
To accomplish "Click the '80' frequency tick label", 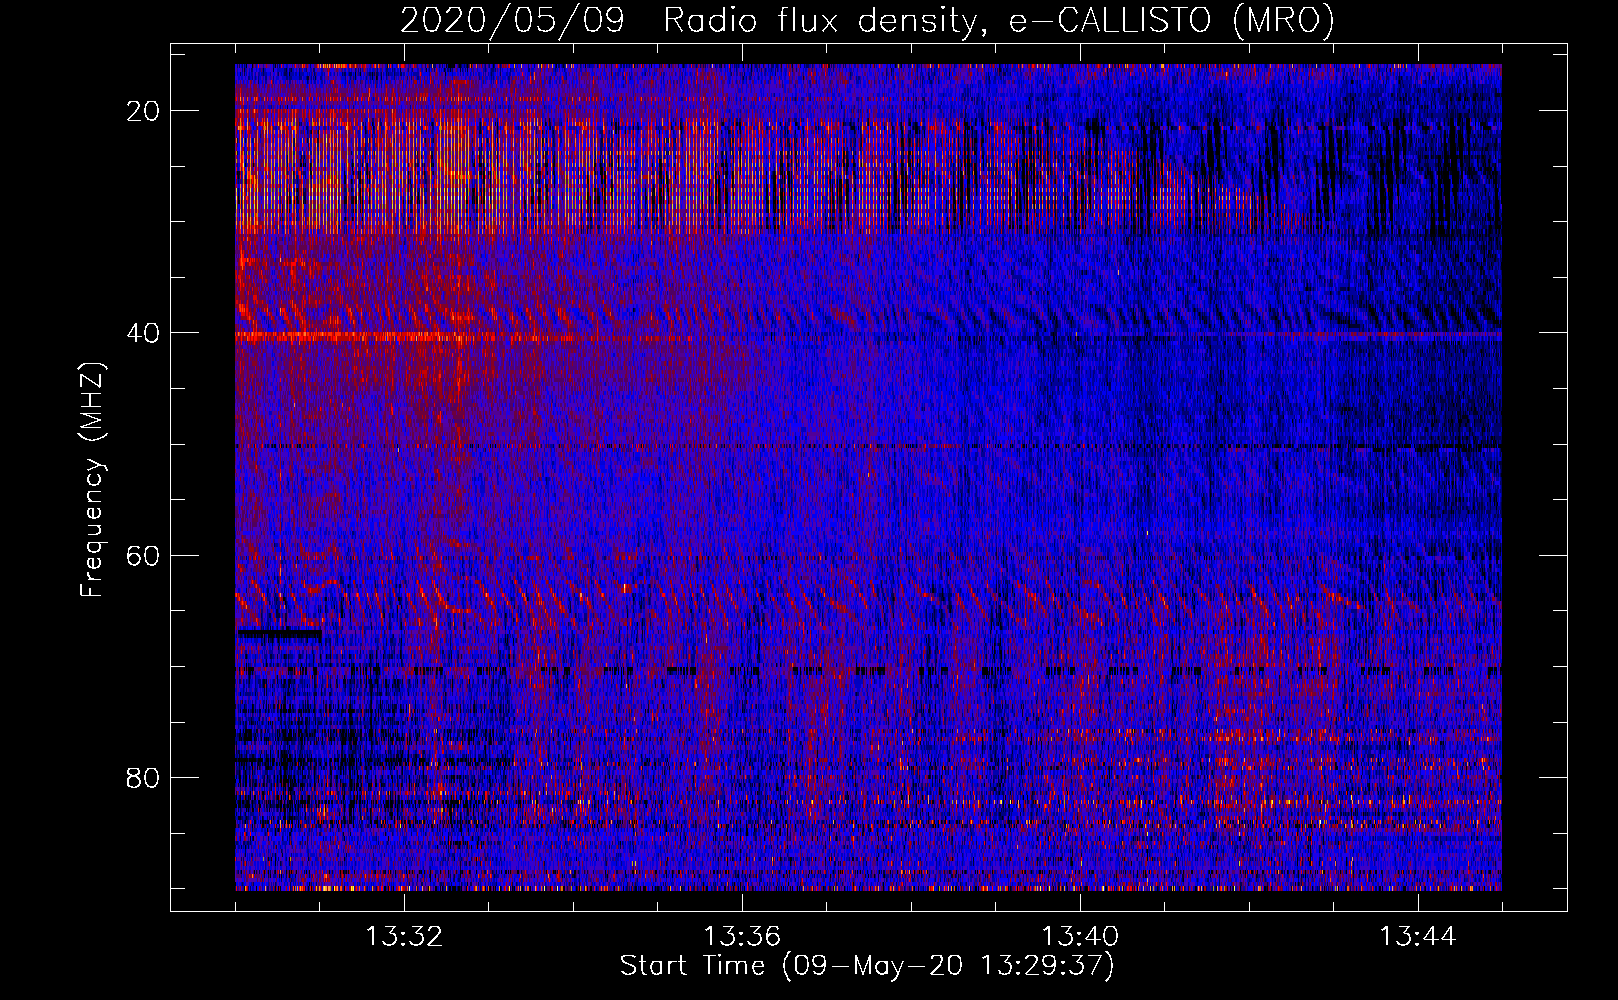I will pyautogui.click(x=144, y=777).
